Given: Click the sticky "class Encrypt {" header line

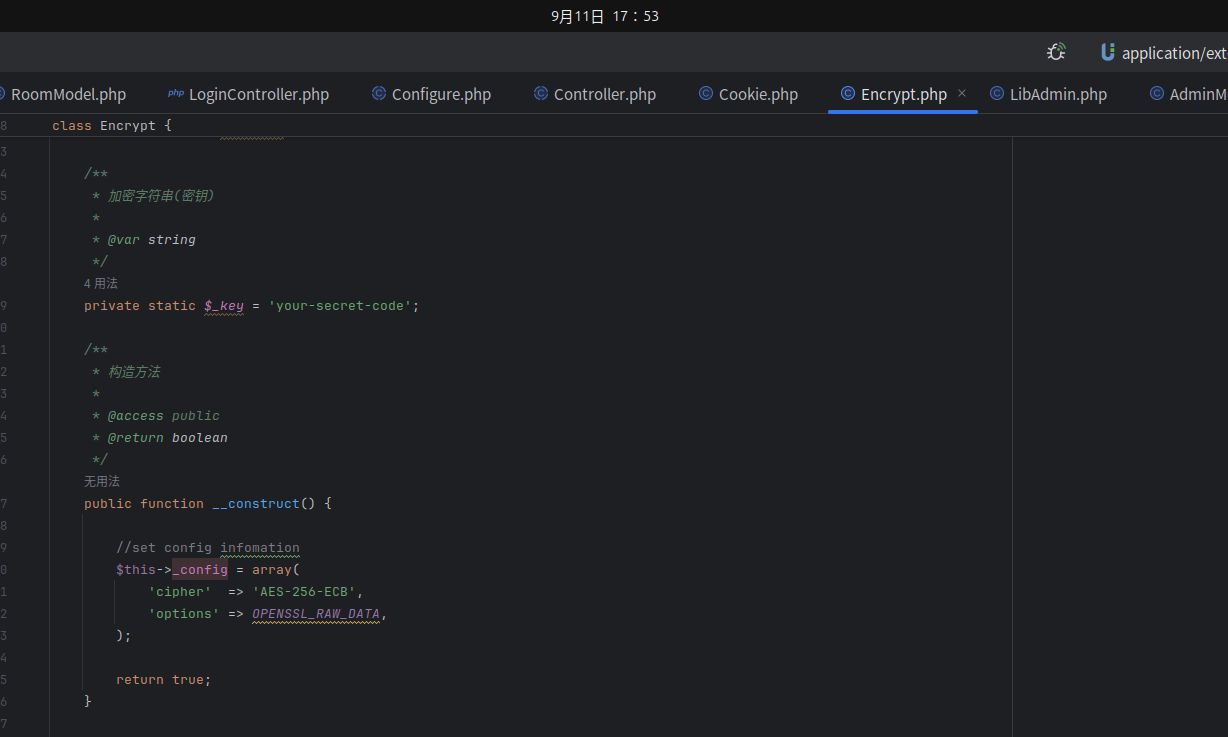Looking at the screenshot, I should pos(112,125).
